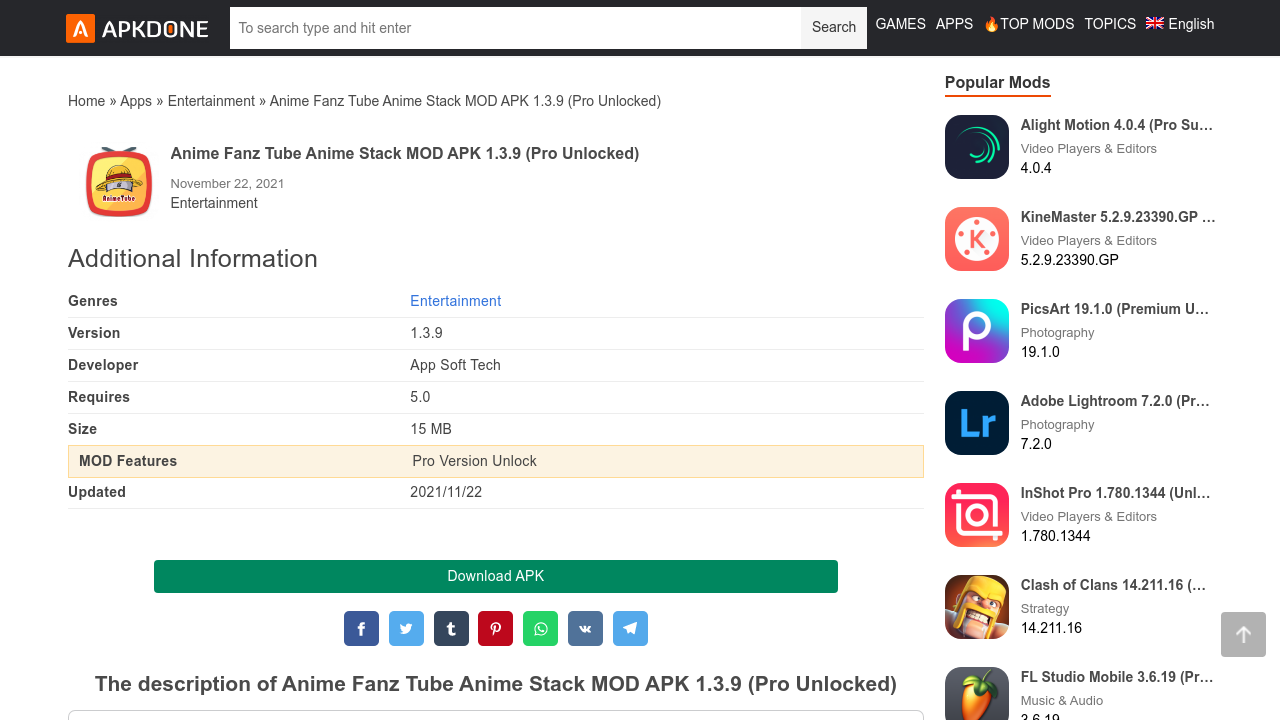
Task: Open the Entertainment genre link
Action: (x=455, y=301)
